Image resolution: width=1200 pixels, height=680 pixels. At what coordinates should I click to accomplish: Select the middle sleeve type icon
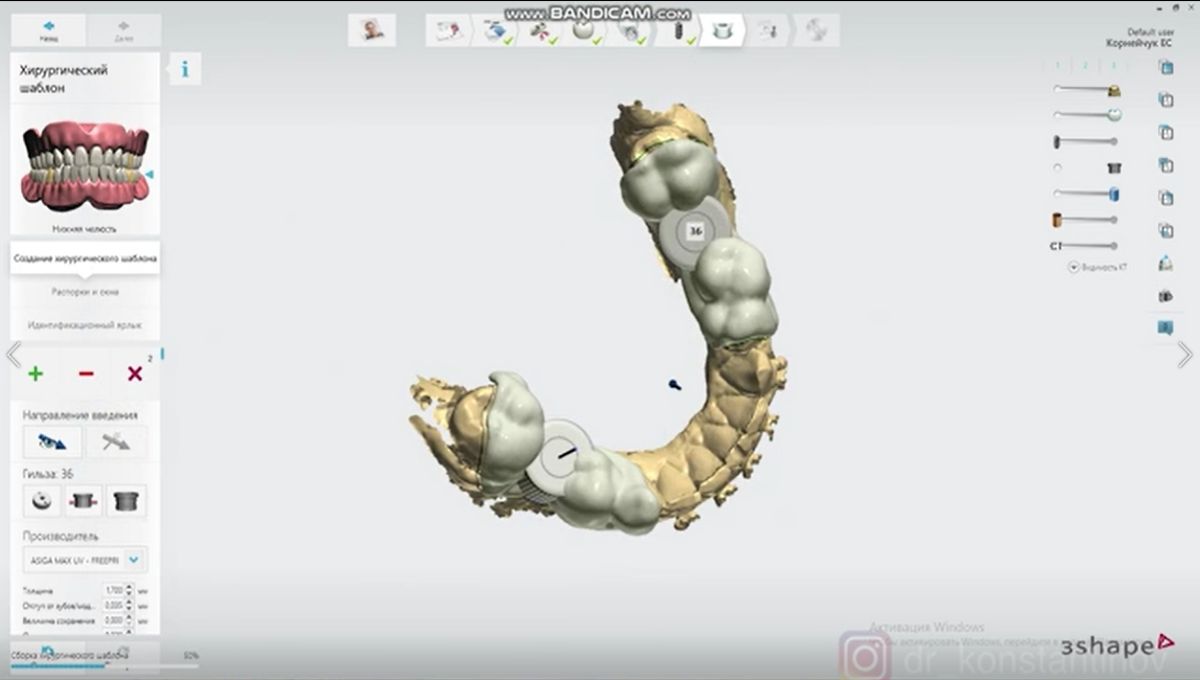click(84, 500)
